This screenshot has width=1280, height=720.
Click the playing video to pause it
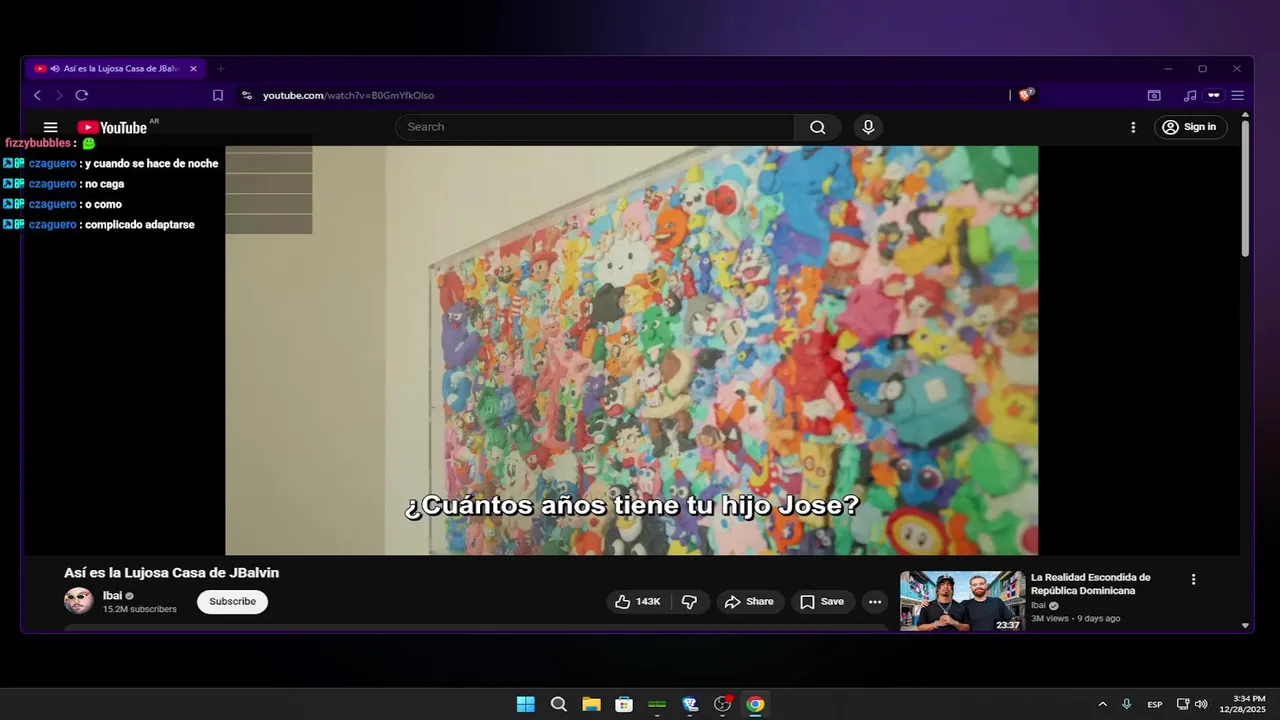pyautogui.click(x=631, y=350)
